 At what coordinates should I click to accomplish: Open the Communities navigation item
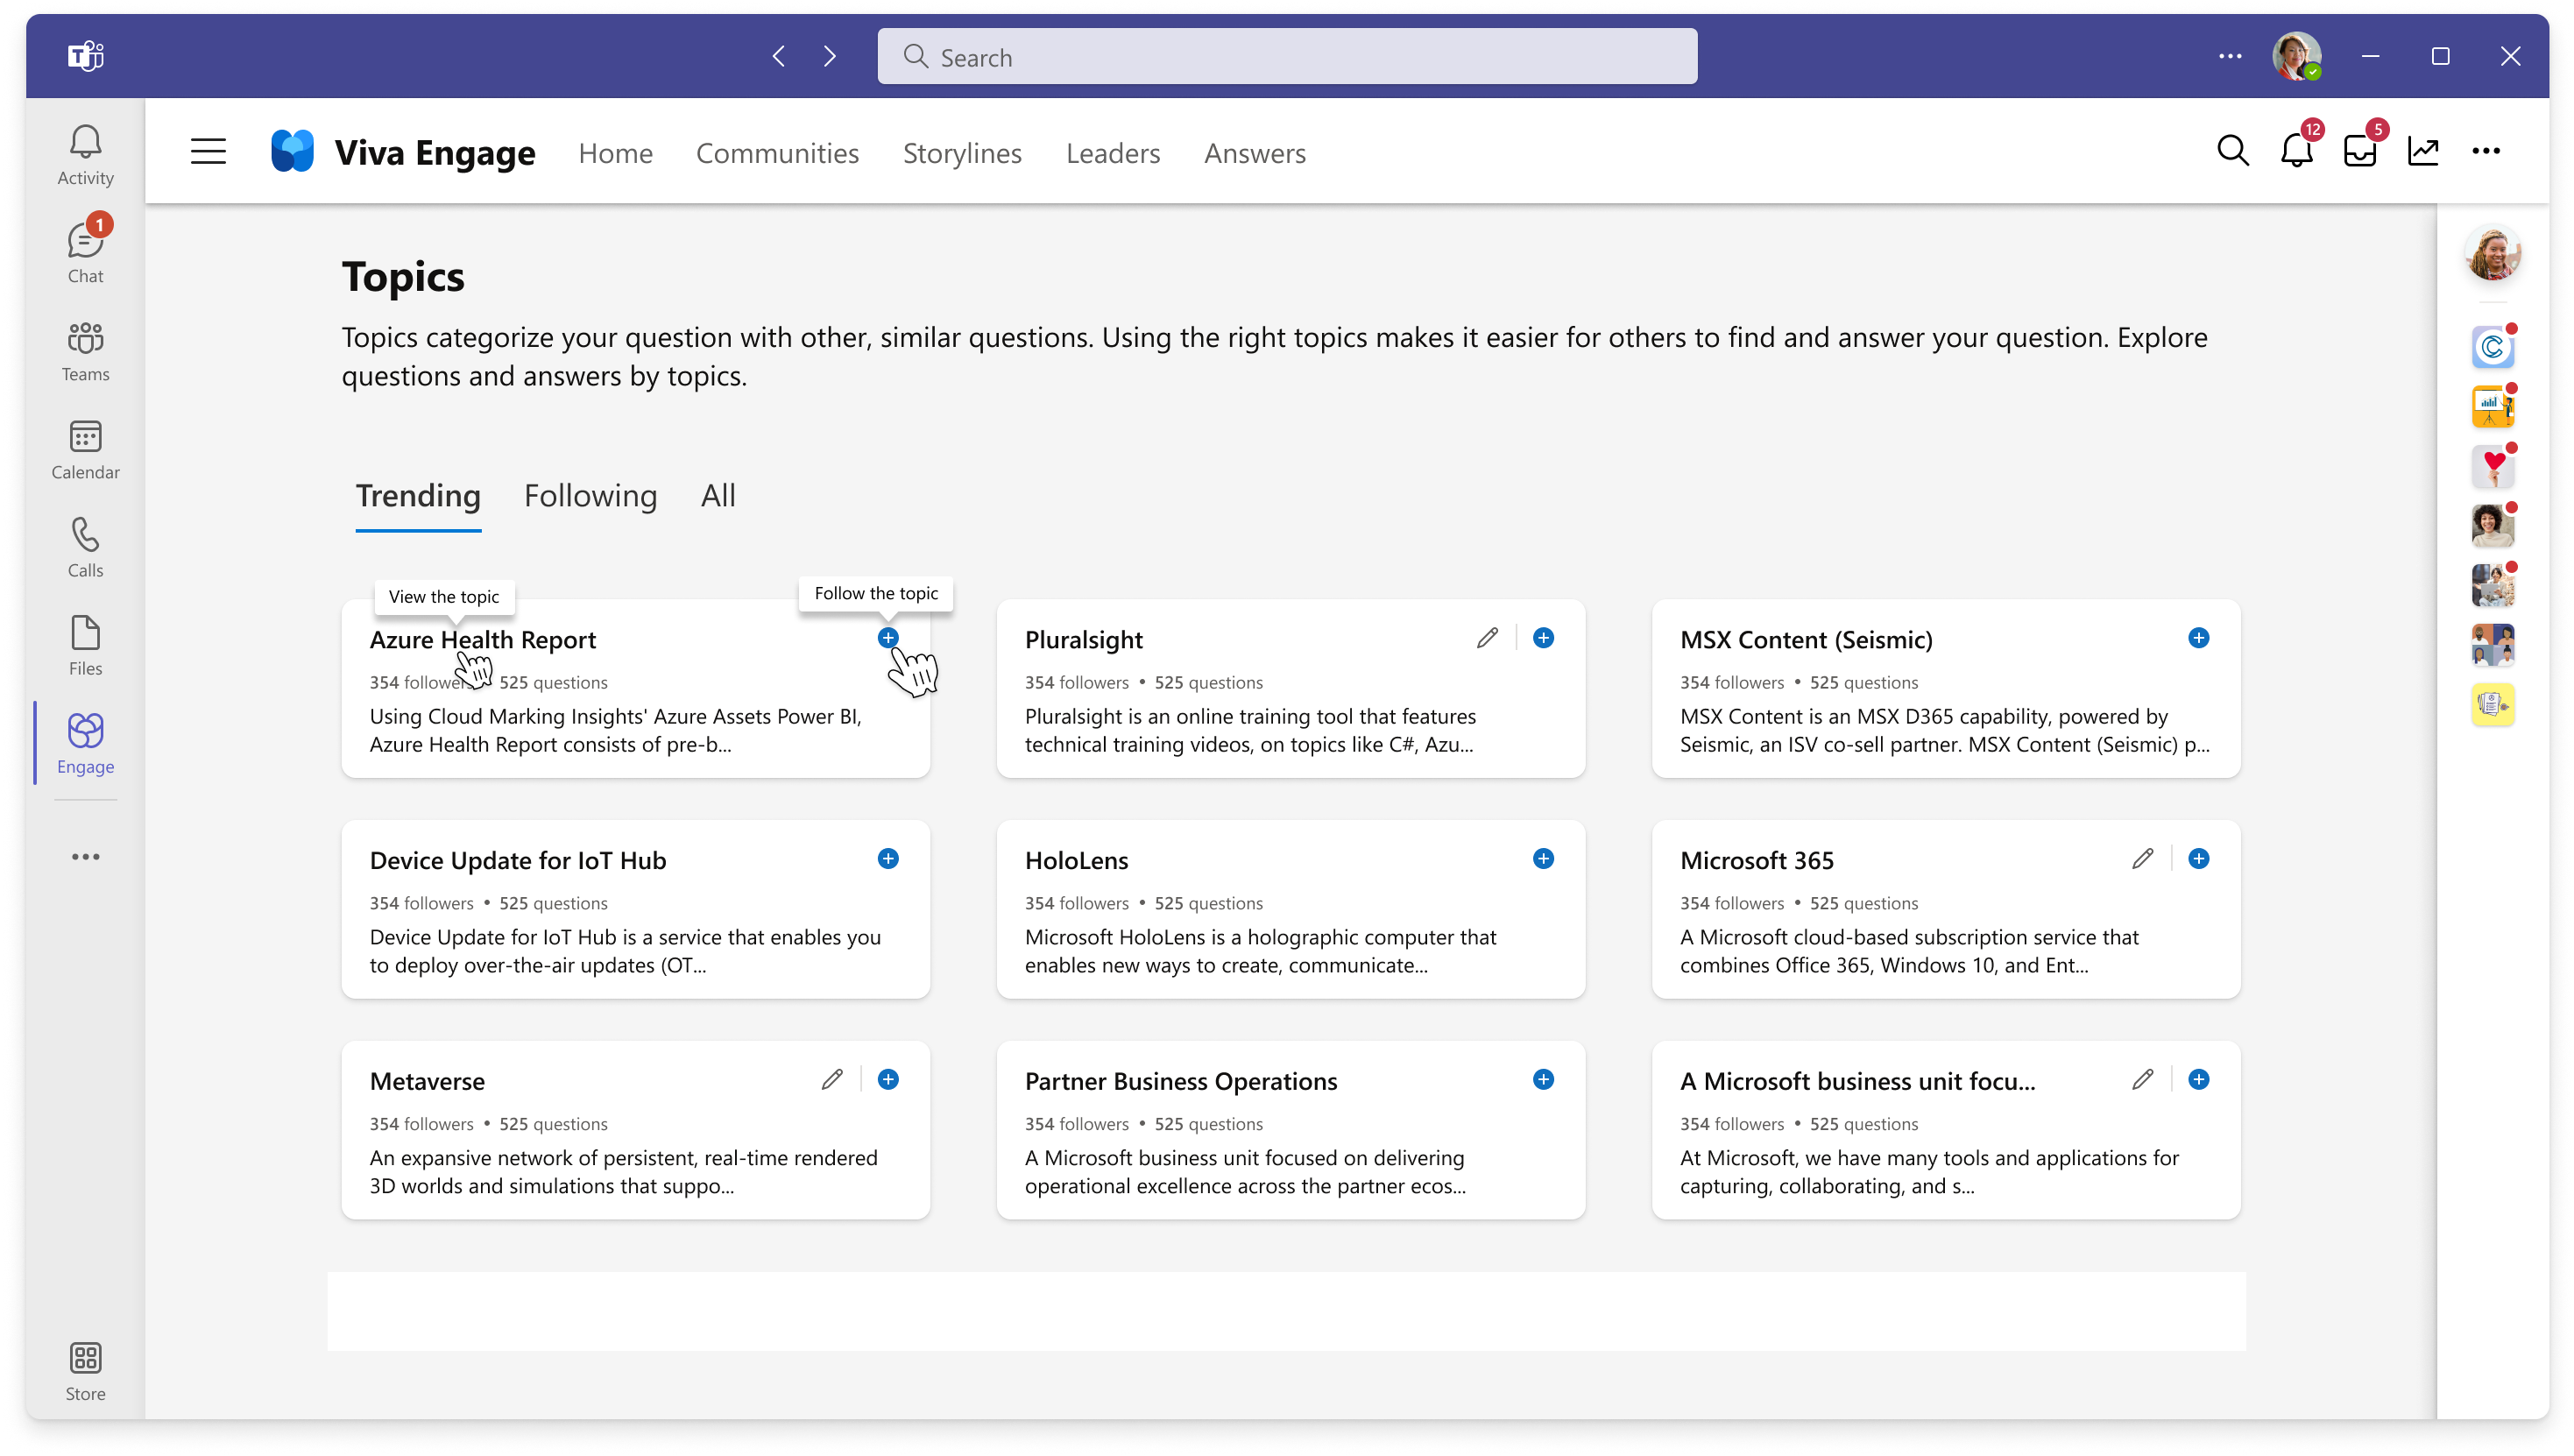[x=776, y=150]
